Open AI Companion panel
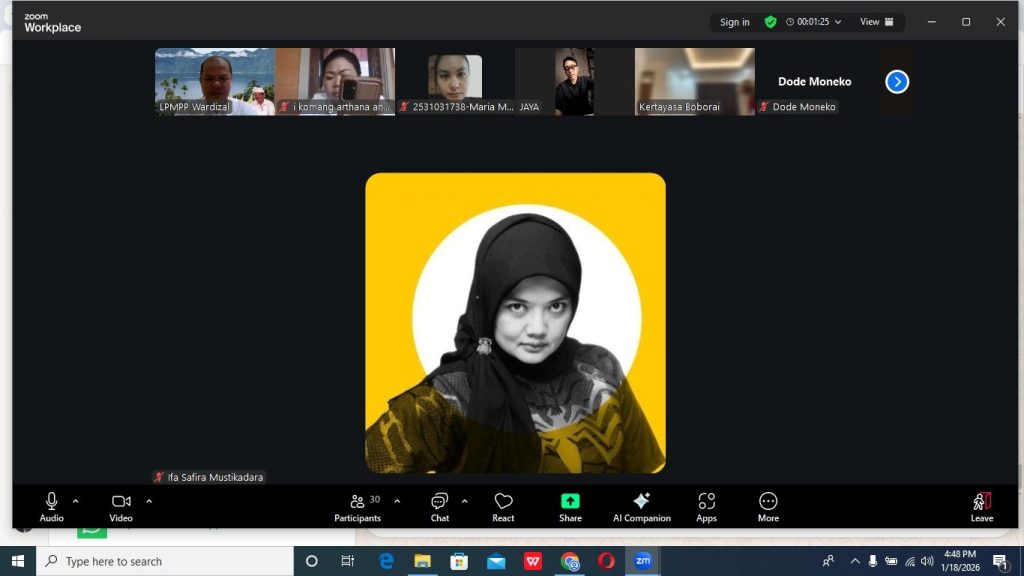1024x576 pixels. [641, 506]
